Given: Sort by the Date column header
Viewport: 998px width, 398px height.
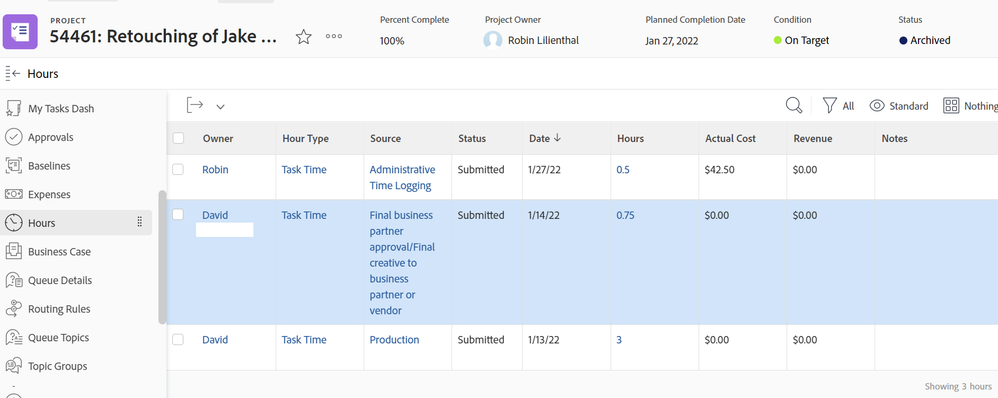Looking at the screenshot, I should point(545,138).
